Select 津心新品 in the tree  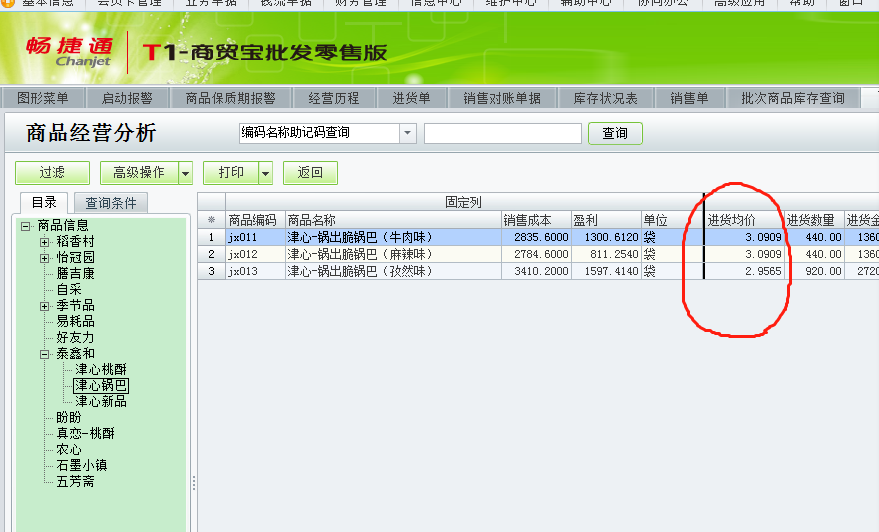click(101, 401)
